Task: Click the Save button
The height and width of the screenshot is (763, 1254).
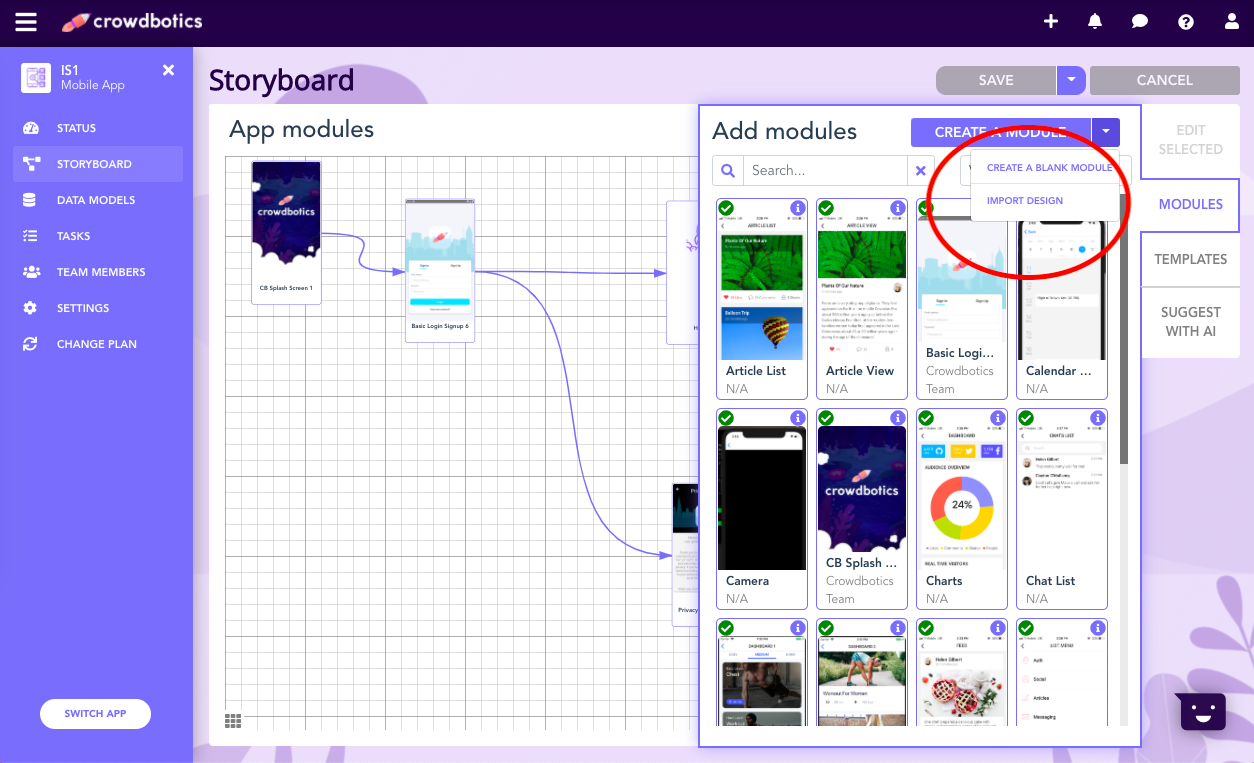Action: (x=996, y=80)
